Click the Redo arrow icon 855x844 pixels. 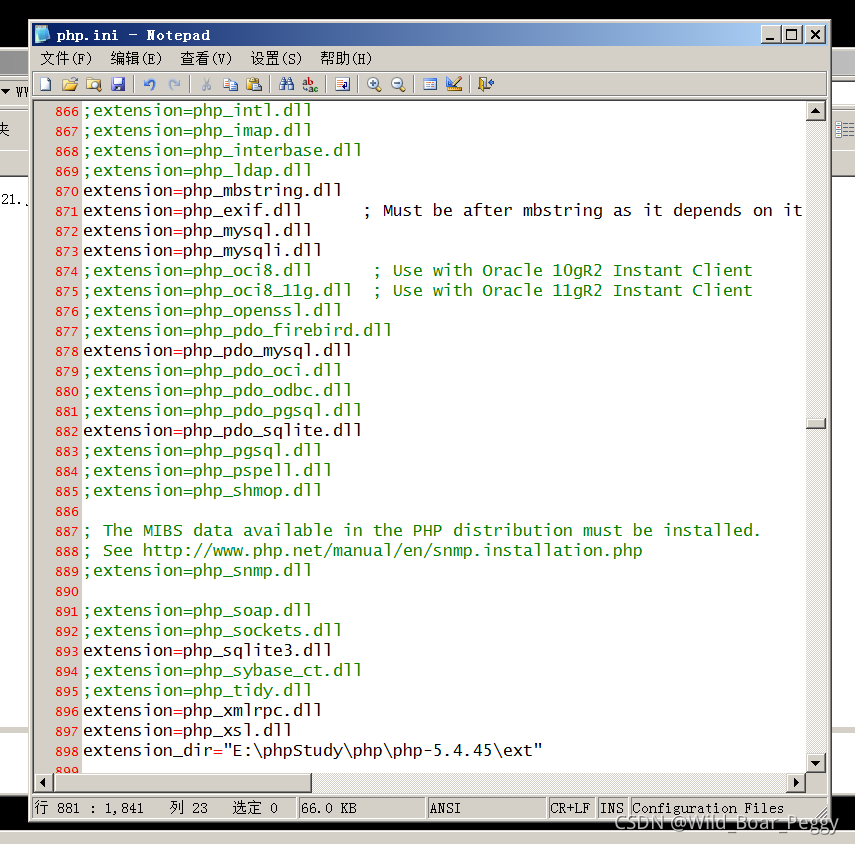tap(174, 84)
